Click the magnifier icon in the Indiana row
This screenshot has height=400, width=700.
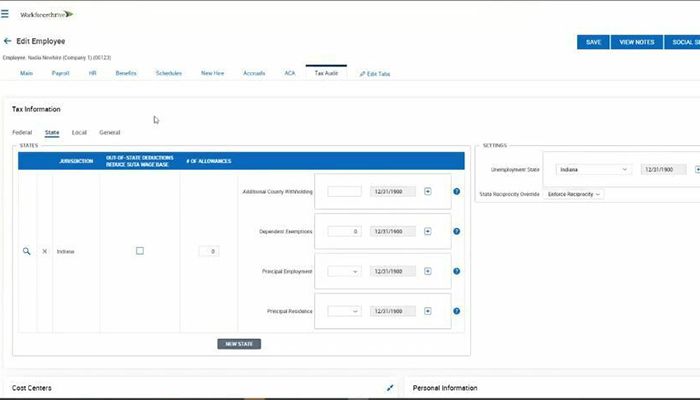pos(26,251)
